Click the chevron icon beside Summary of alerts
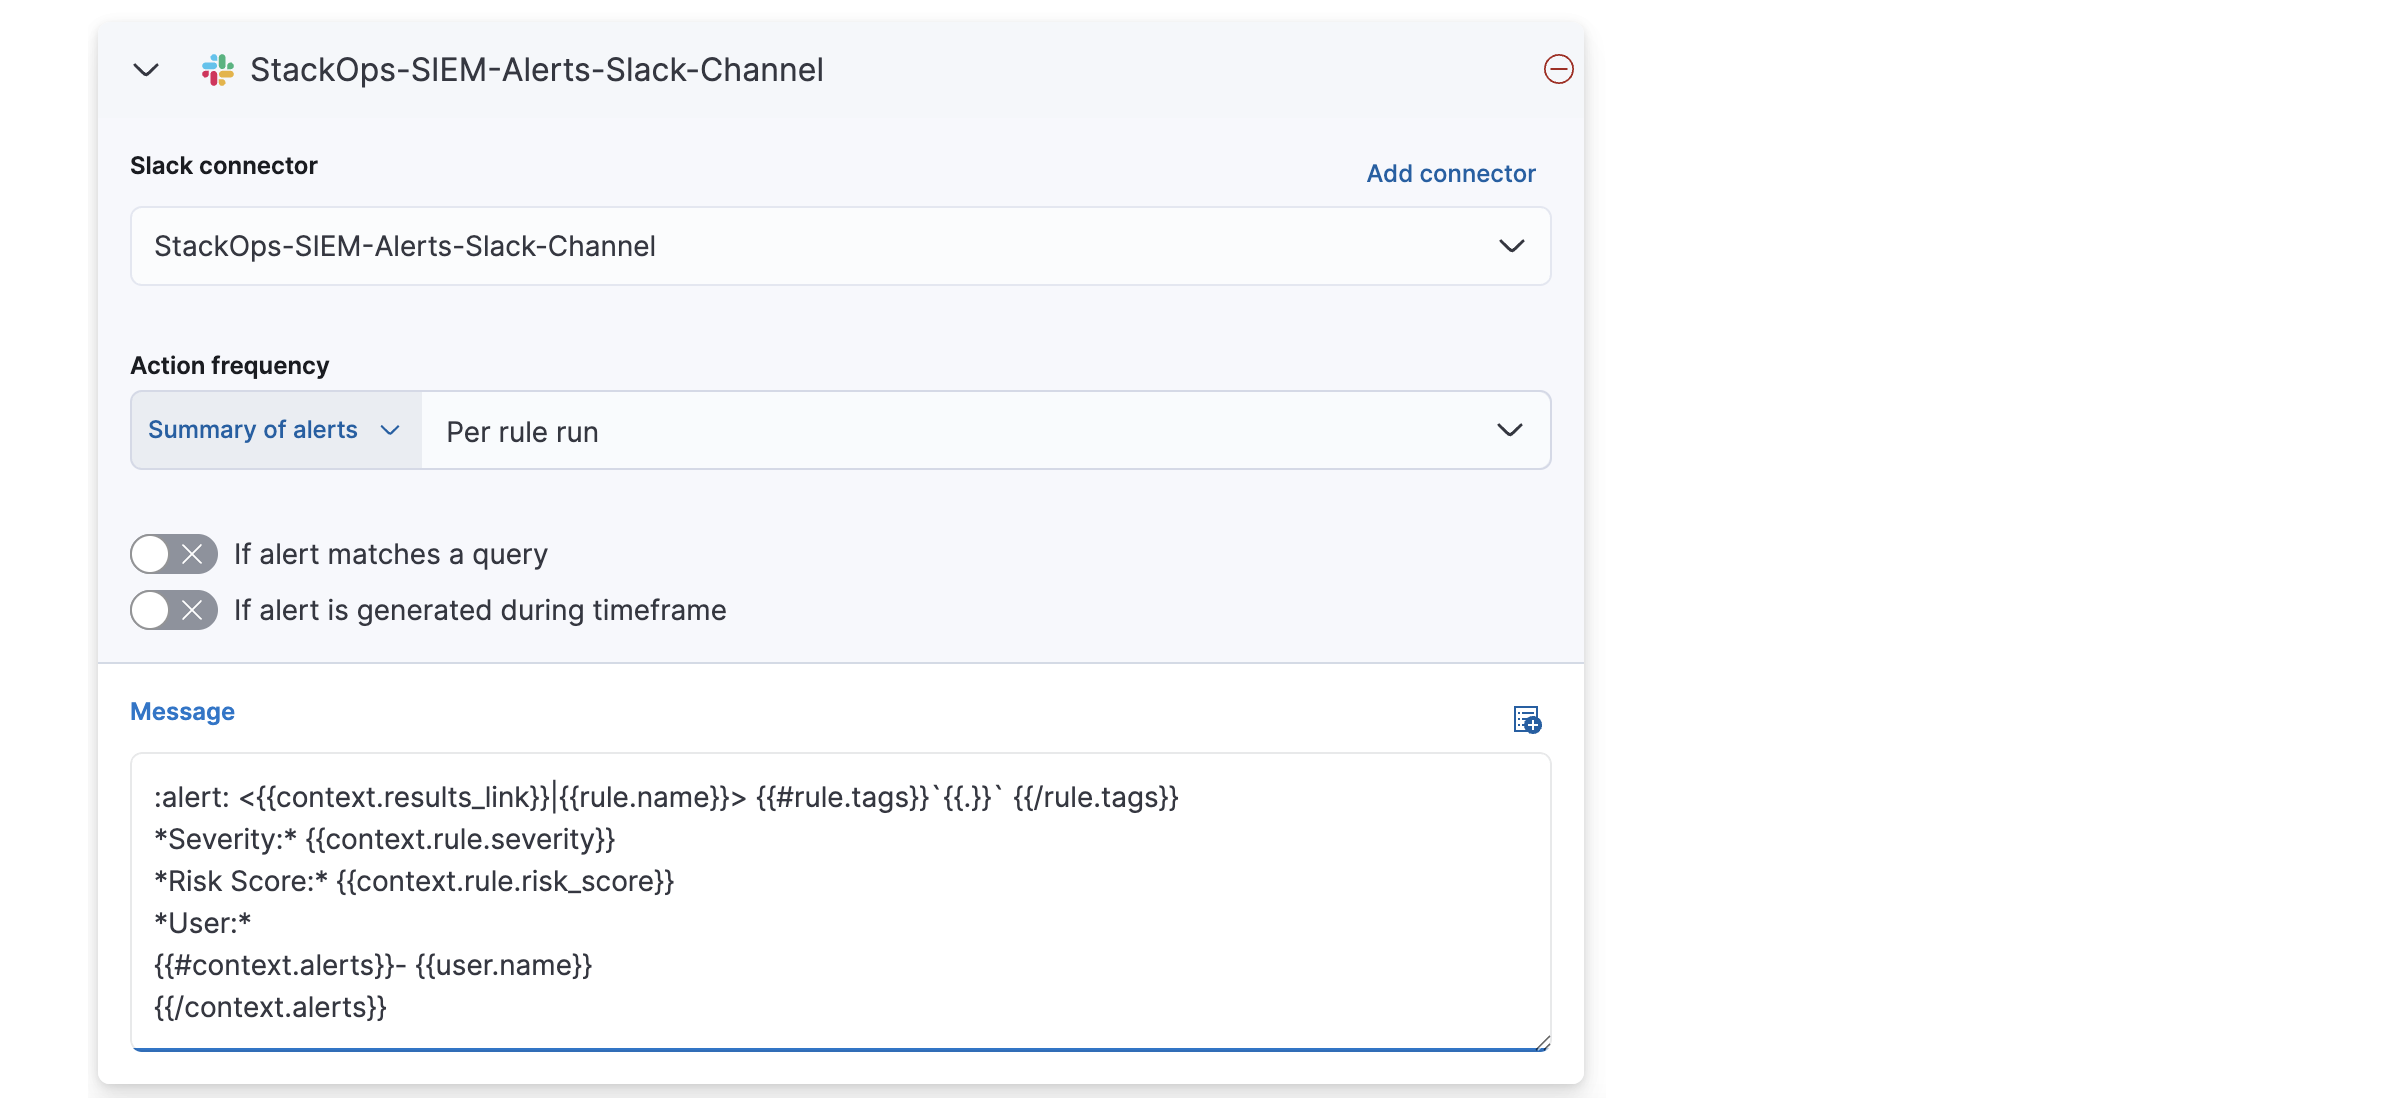This screenshot has height=1098, width=2386. pos(389,430)
